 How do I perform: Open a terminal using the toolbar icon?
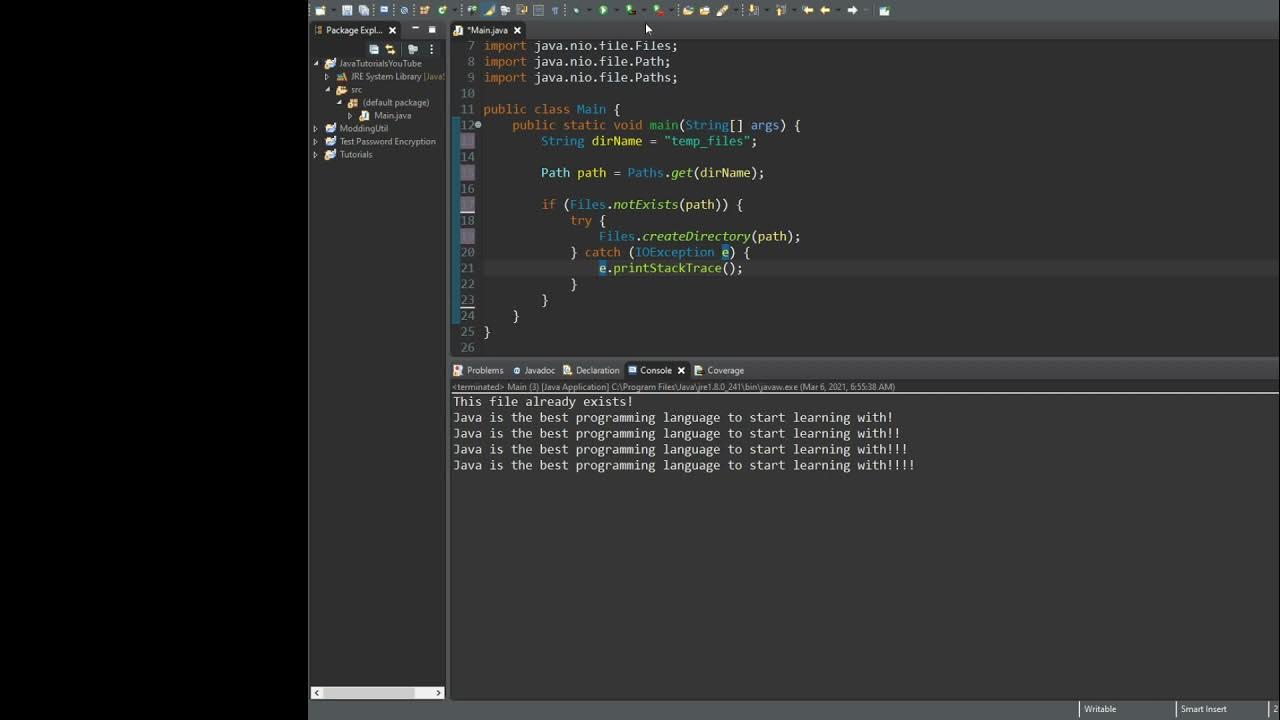[x=384, y=10]
